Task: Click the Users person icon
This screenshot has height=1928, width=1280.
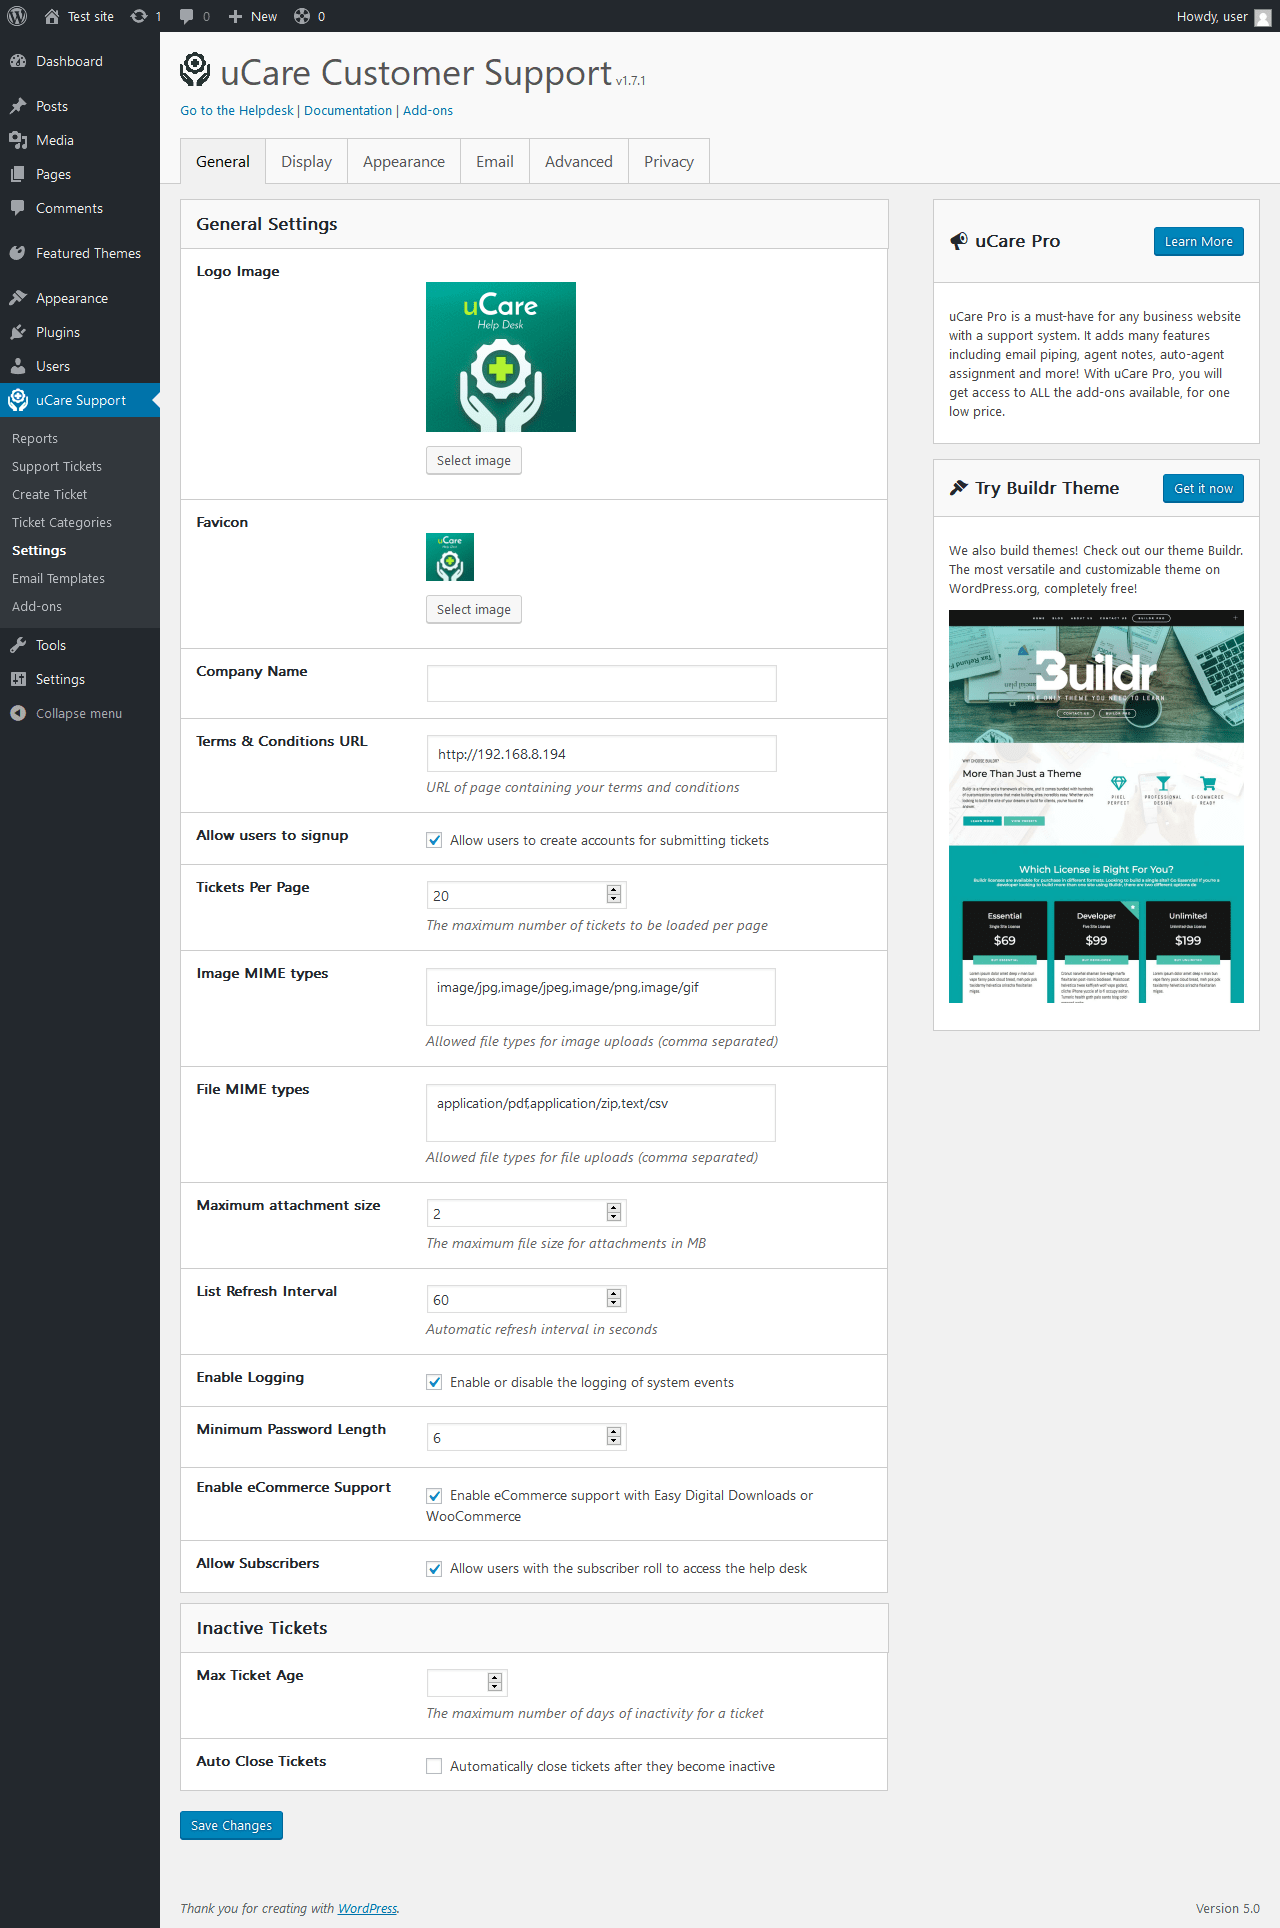Action: click(18, 366)
